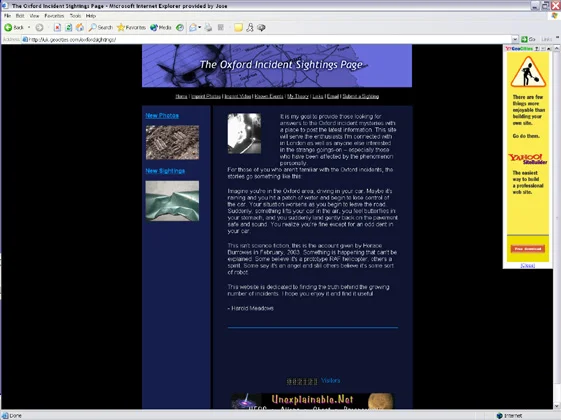561x420 pixels.
Task: Click the vertical scrollbar up arrow
Action: click(x=557, y=48)
